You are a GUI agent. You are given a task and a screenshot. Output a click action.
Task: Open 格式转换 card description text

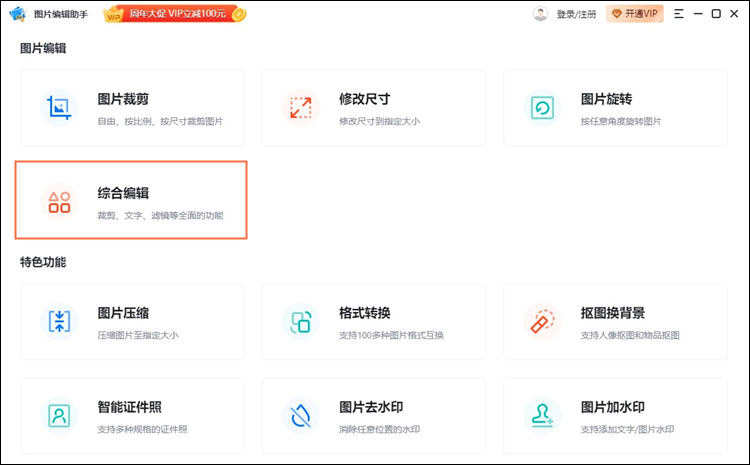(391, 335)
